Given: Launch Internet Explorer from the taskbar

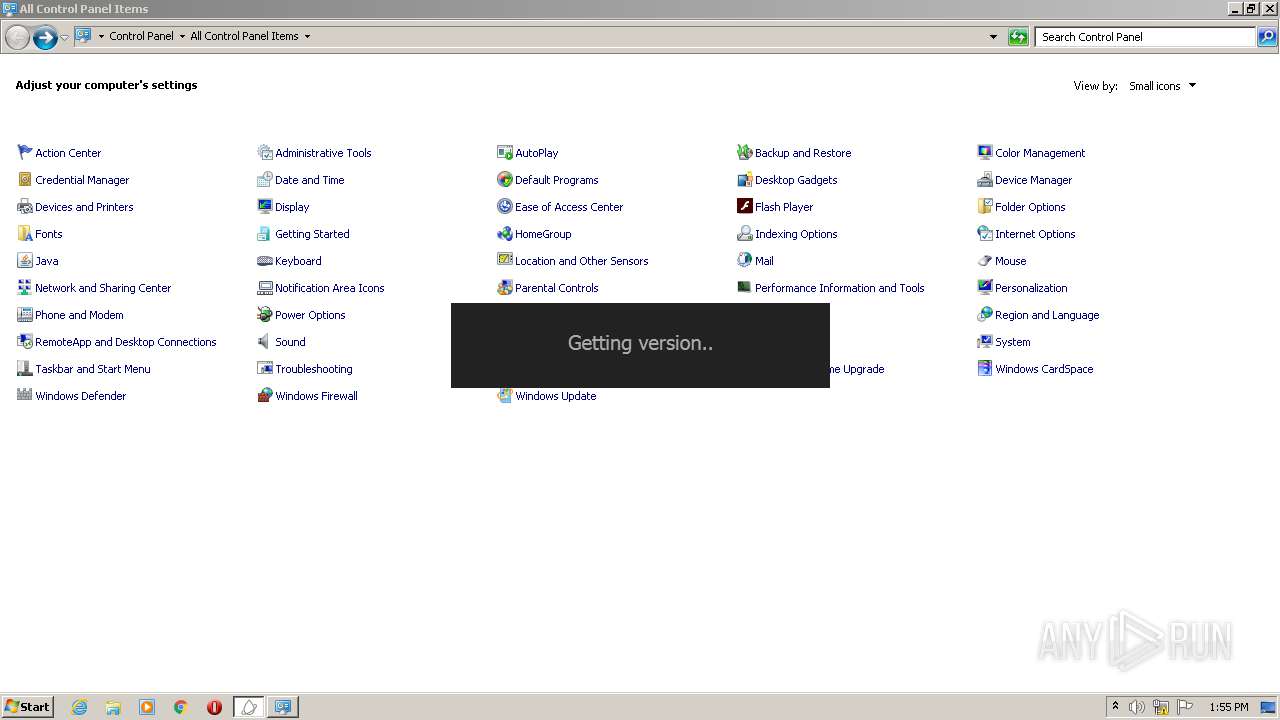Looking at the screenshot, I should (80, 707).
